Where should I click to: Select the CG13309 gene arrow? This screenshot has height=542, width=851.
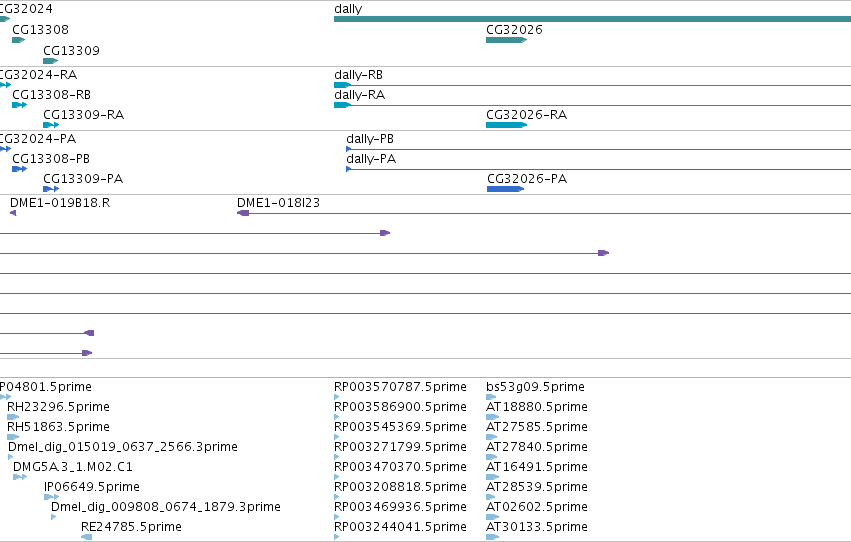coord(50,61)
